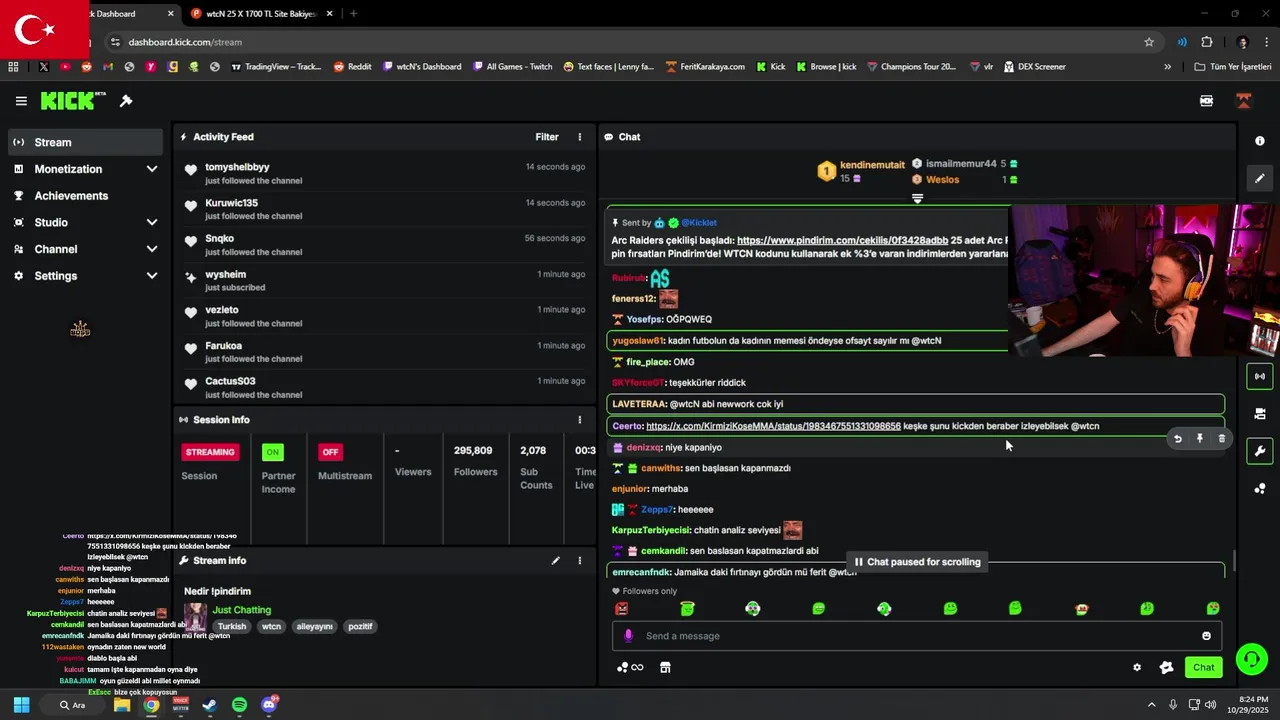Send the message with the Chat button

[1203, 668]
